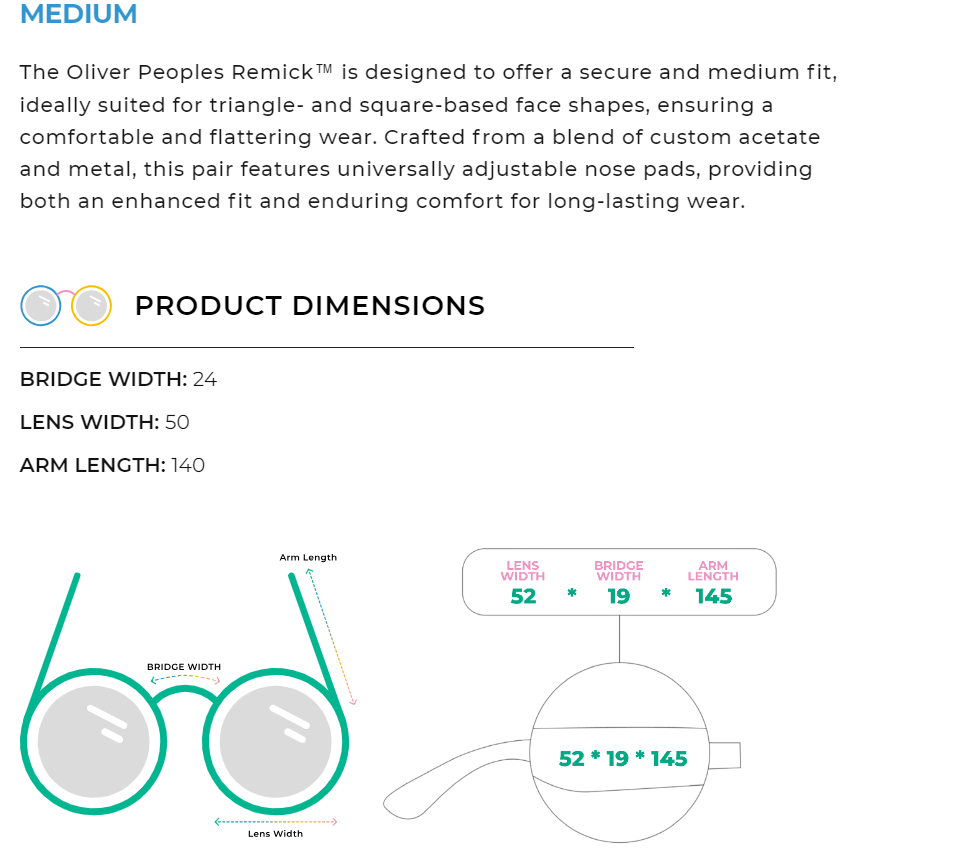The width and height of the screenshot is (964, 862).
Task: Click the number 19 under pink Bridge Width
Action: [x=619, y=597]
